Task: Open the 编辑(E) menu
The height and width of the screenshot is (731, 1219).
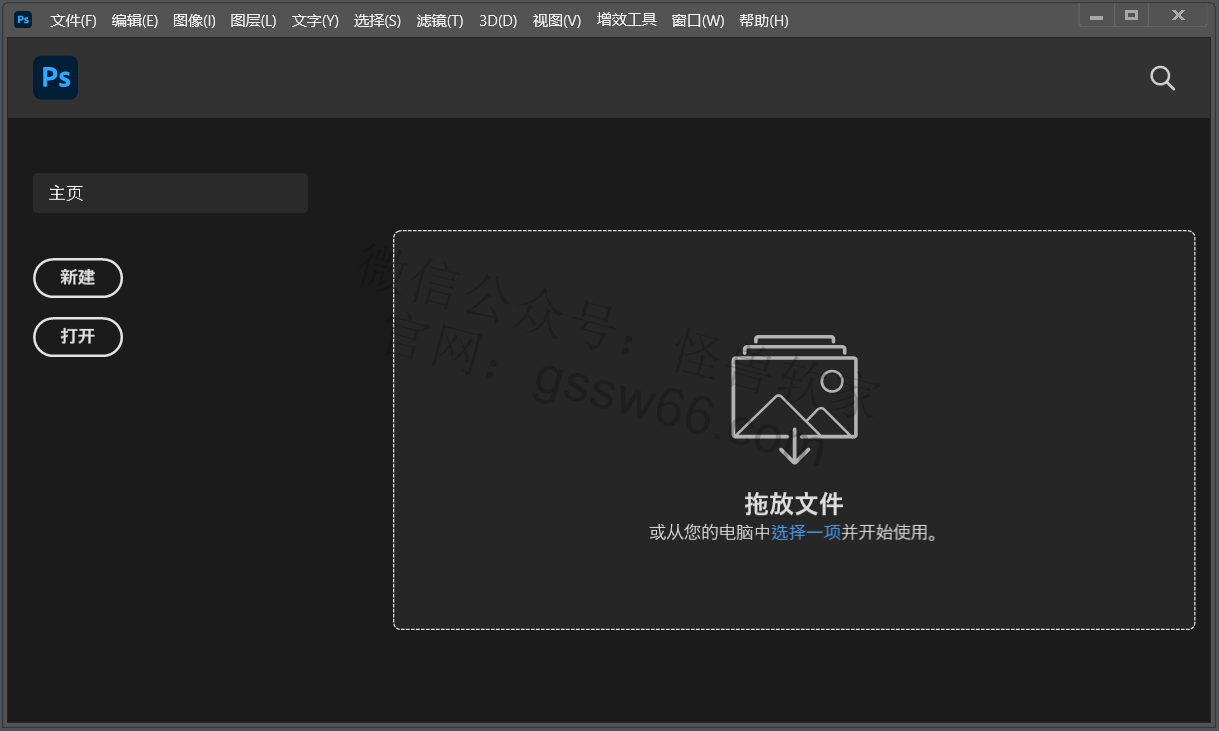Action: 135,20
